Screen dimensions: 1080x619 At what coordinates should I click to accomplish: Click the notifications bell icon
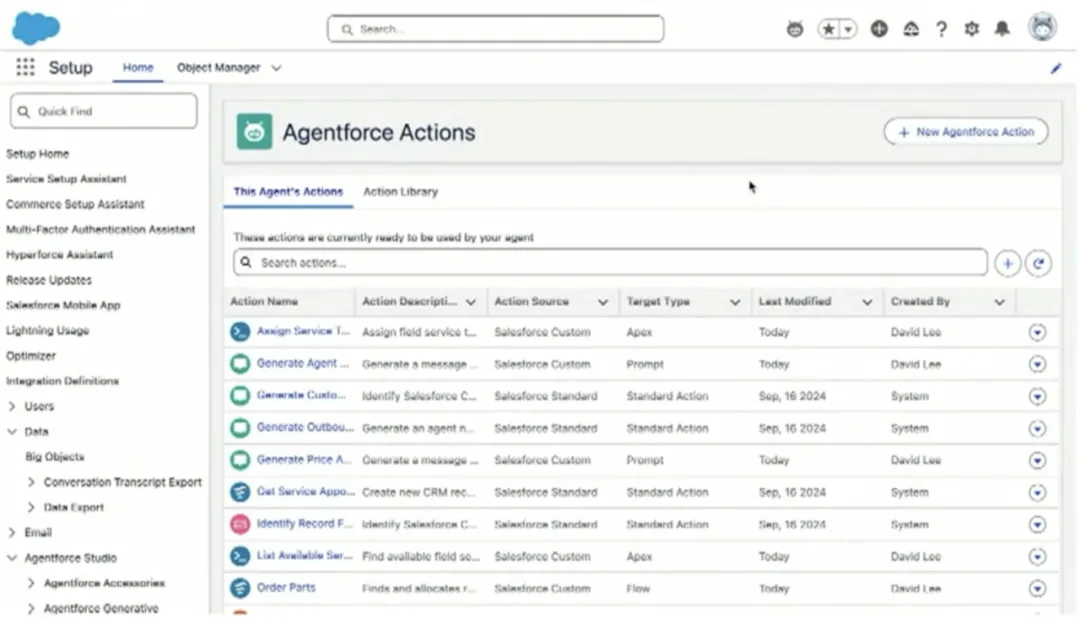(1002, 29)
